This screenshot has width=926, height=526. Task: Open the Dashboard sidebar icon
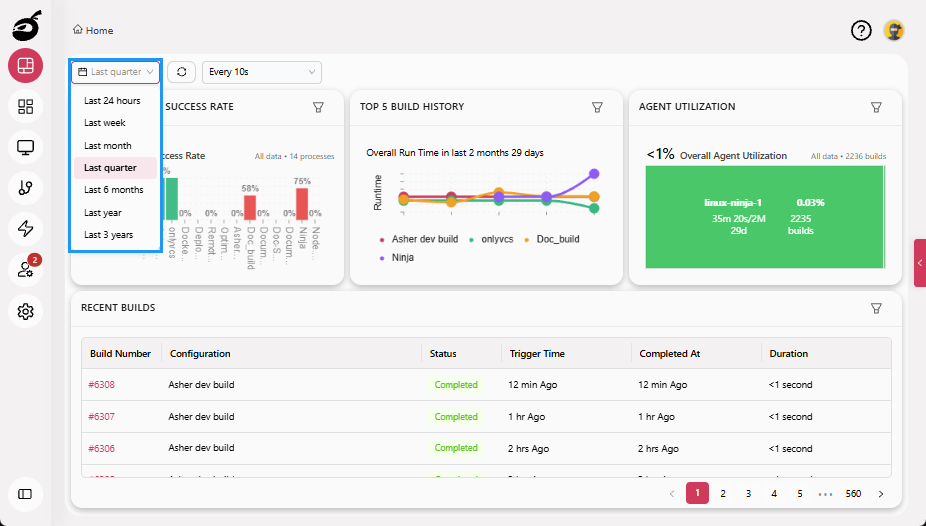[25, 65]
